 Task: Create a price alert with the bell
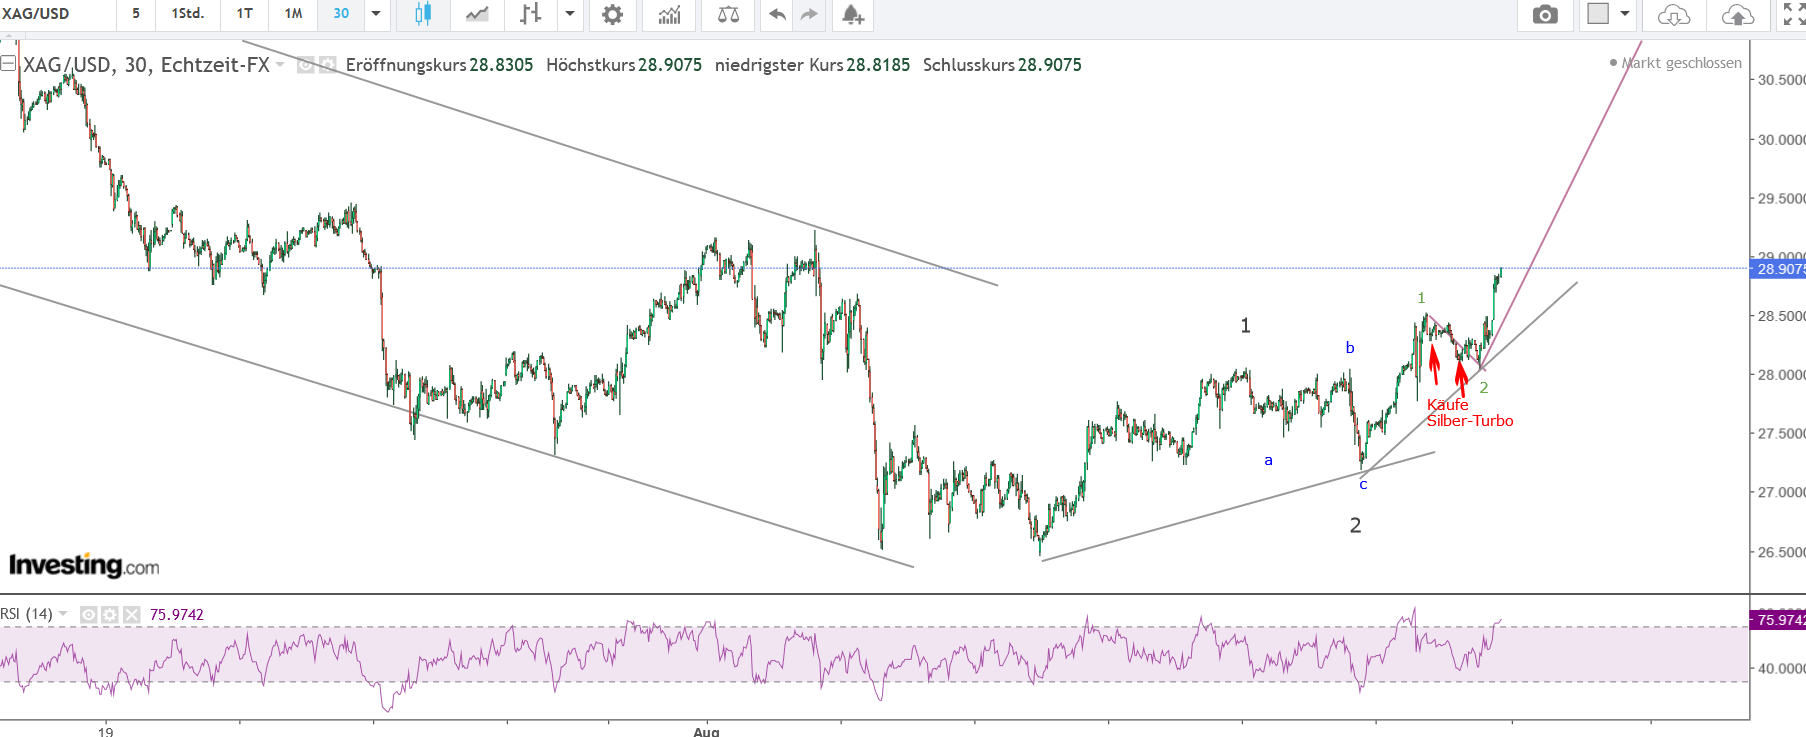tap(852, 14)
